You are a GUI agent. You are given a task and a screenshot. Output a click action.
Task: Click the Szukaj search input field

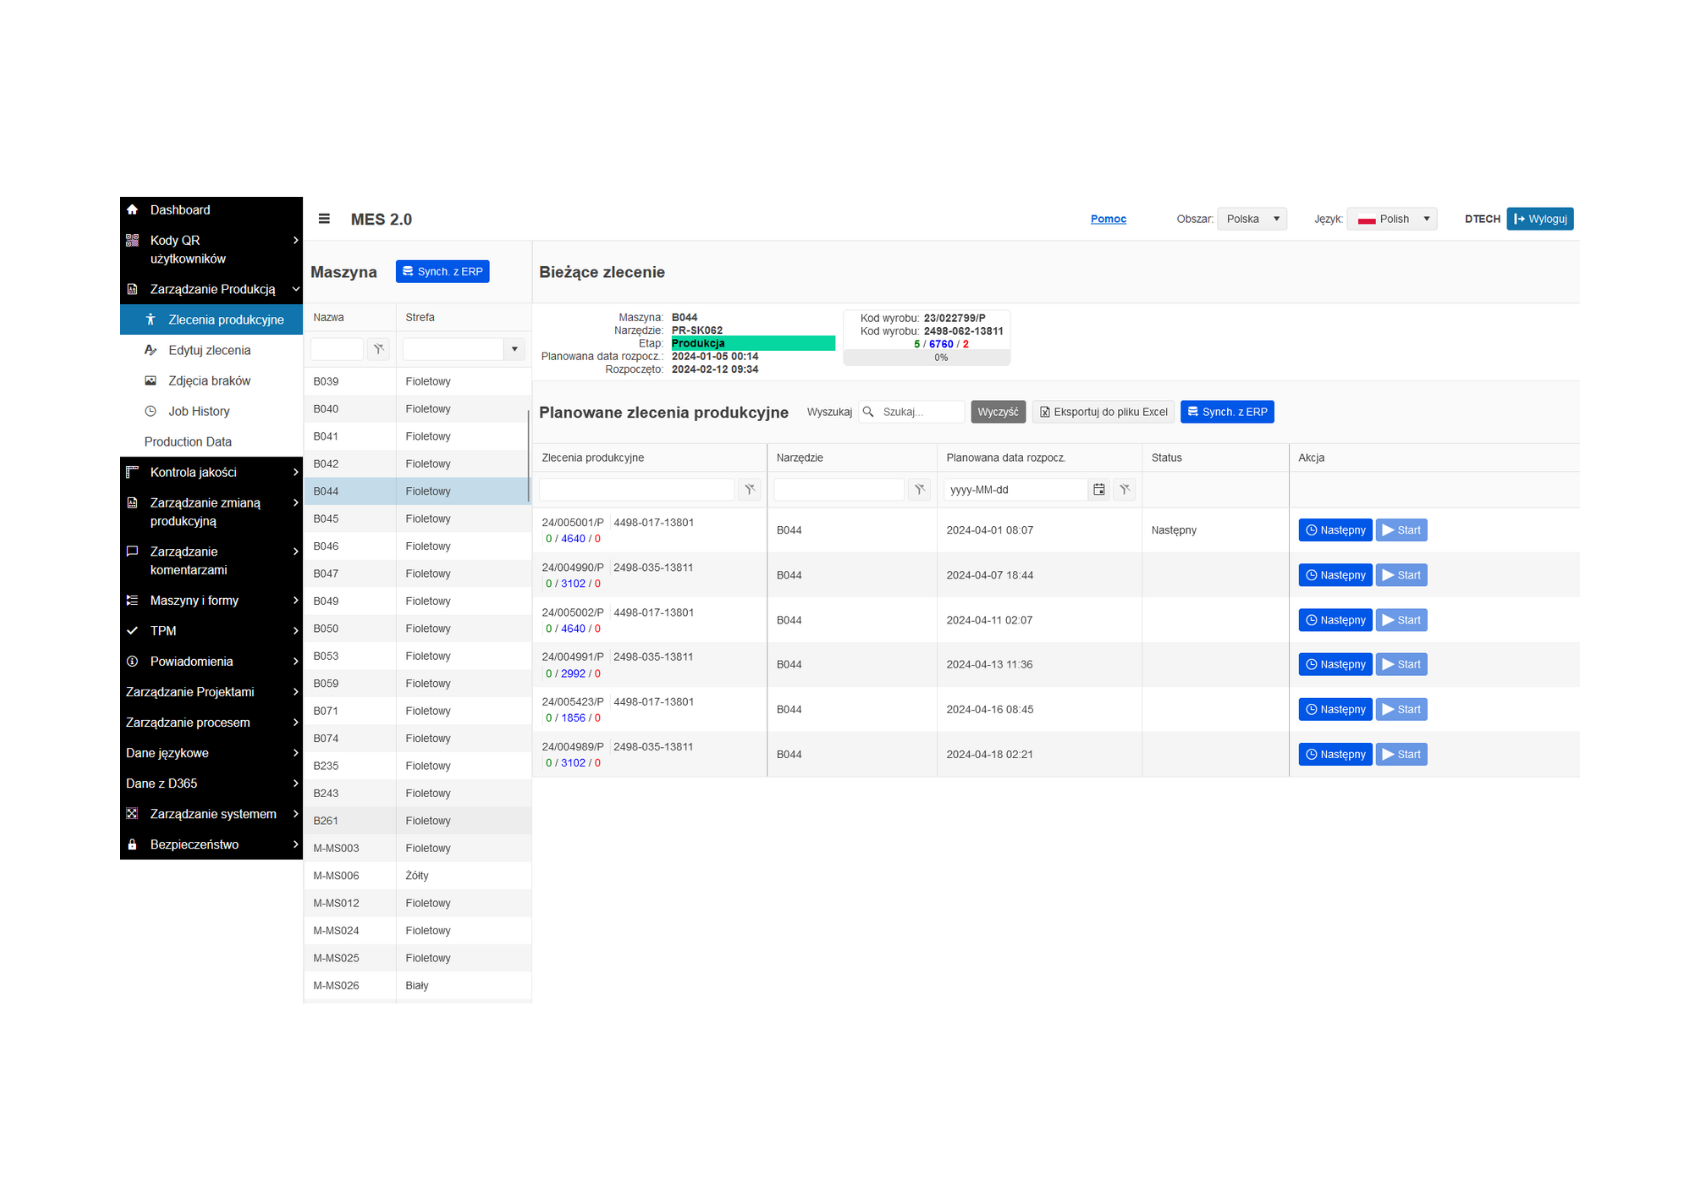919,412
